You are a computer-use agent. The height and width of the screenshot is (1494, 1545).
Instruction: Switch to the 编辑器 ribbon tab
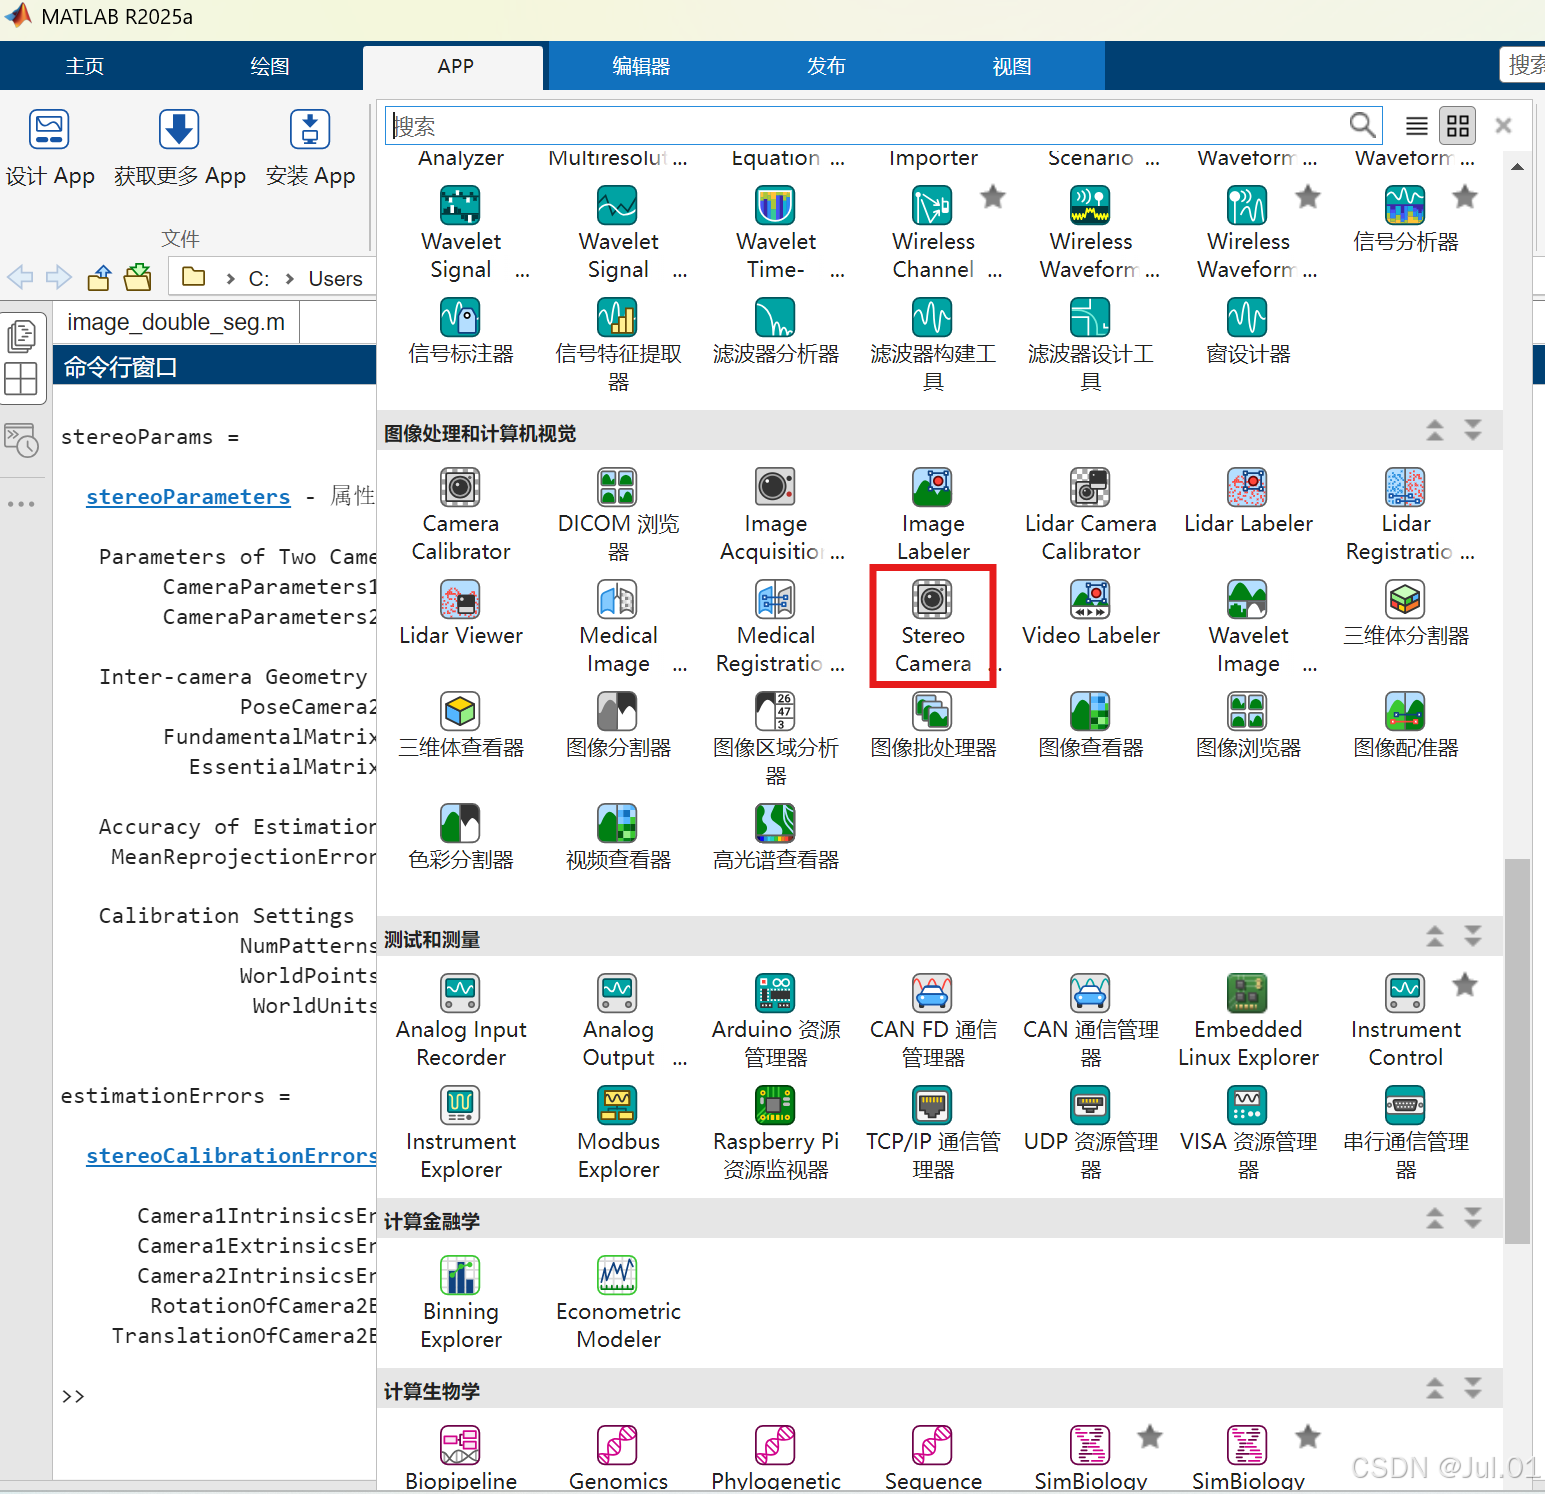[641, 66]
